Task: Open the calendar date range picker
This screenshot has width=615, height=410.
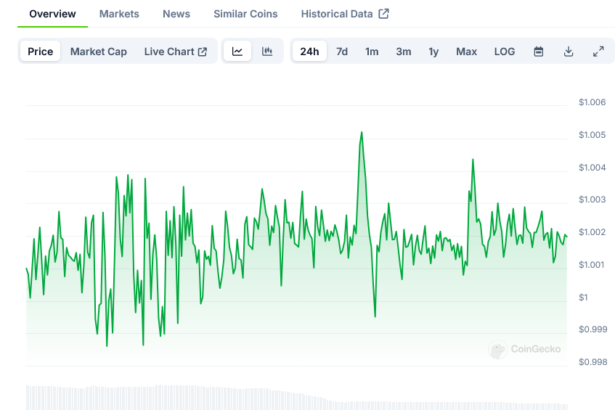Action: point(538,52)
